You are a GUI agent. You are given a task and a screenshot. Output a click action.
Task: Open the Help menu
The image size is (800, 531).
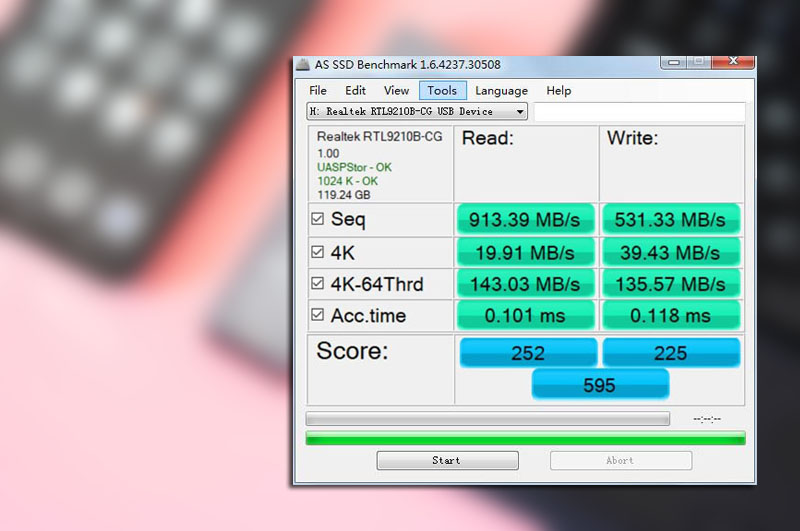click(559, 91)
